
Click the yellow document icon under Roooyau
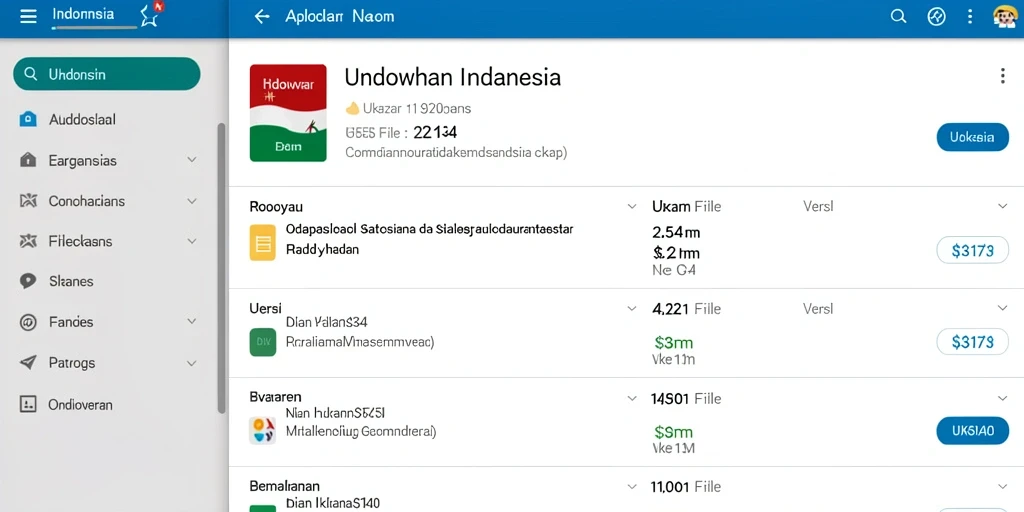(x=263, y=242)
